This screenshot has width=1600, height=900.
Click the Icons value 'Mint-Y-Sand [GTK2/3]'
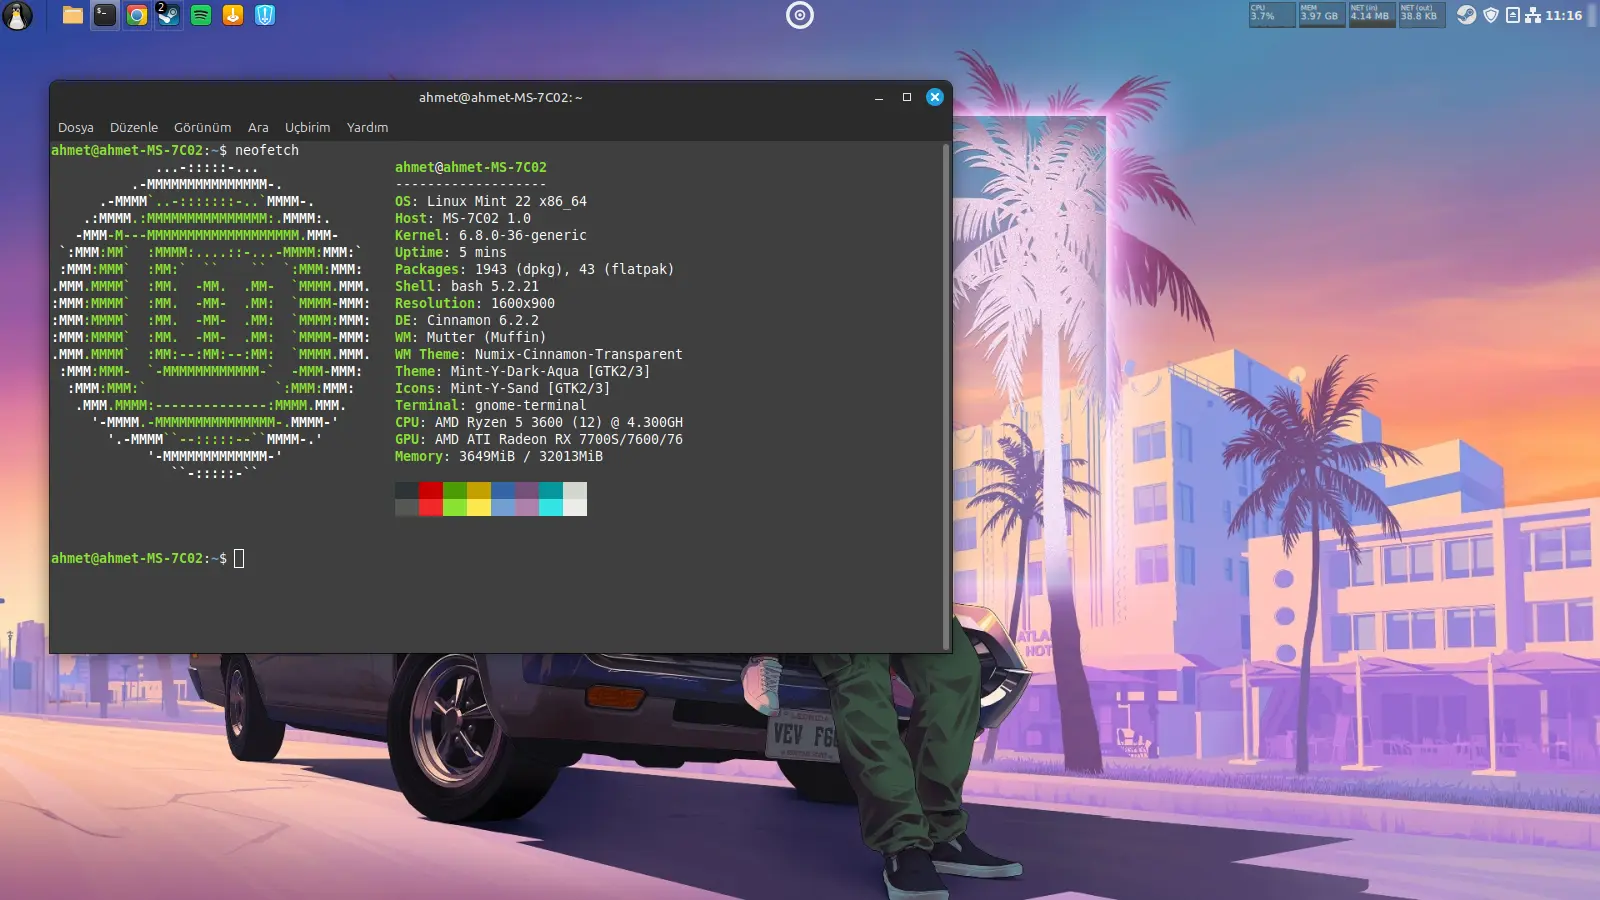pyautogui.click(x=531, y=388)
